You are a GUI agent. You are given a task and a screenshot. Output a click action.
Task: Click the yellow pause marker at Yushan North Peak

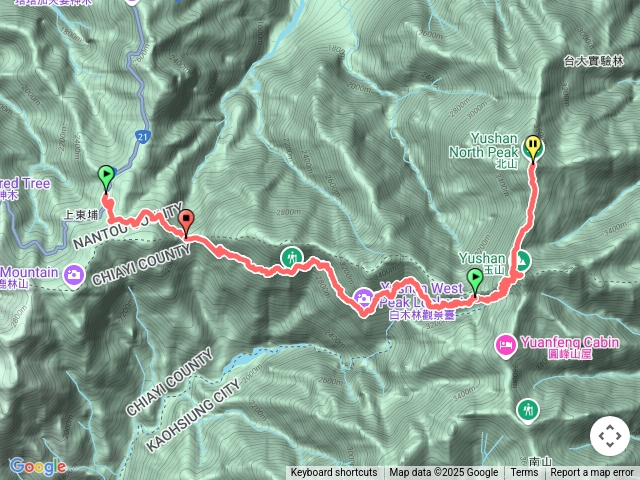pos(533,148)
